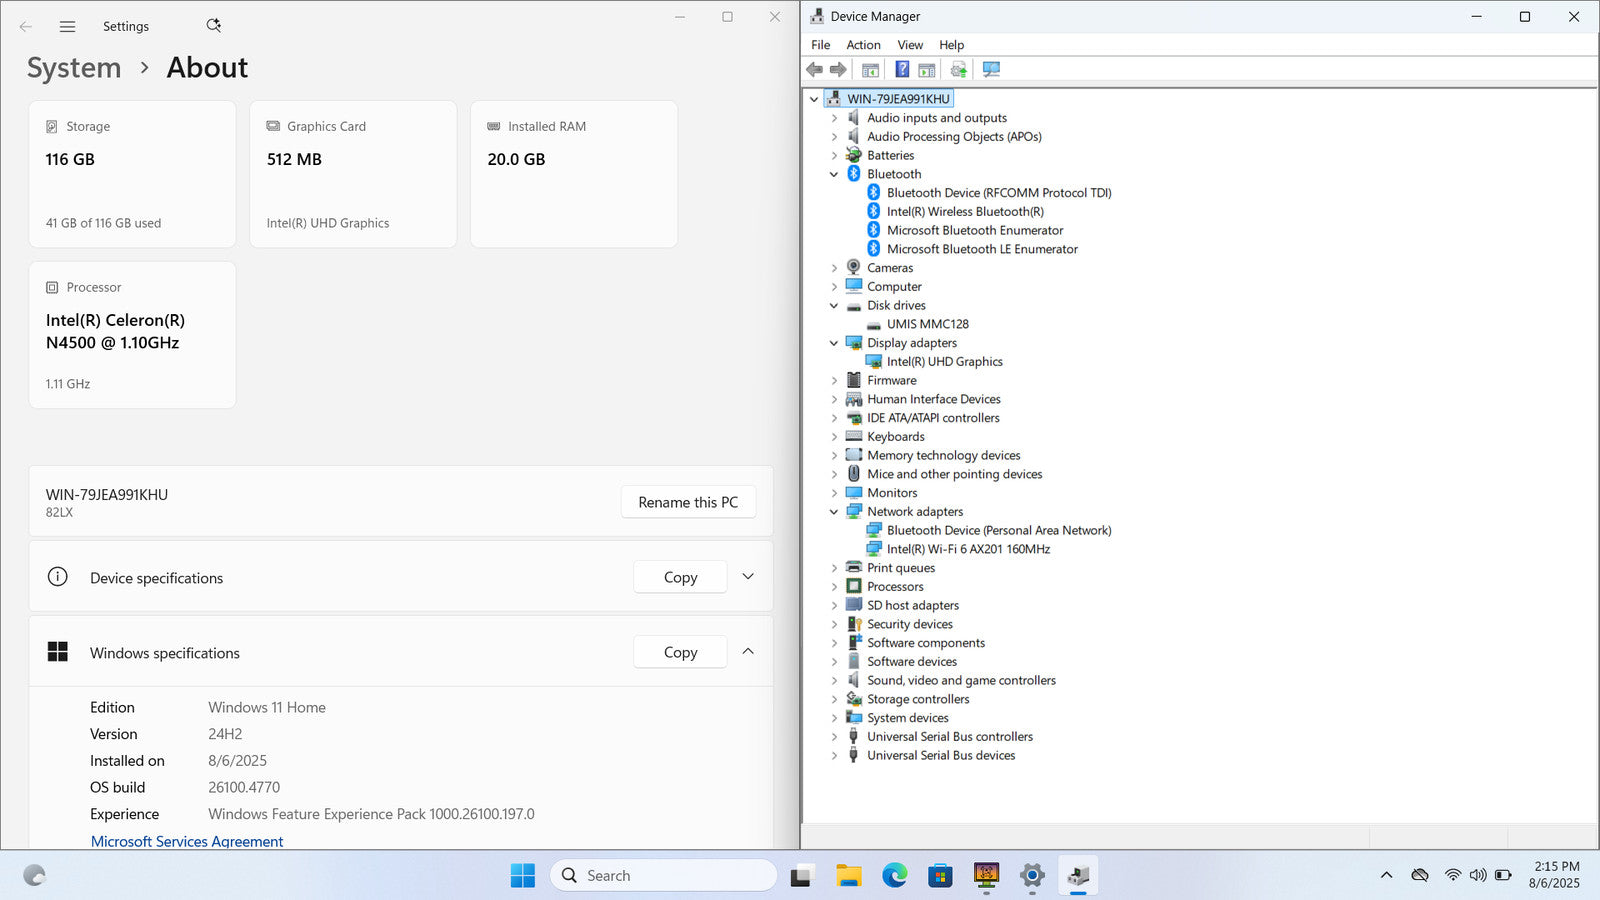1600x900 pixels.
Task: Expand the Processors category
Action: (834, 587)
